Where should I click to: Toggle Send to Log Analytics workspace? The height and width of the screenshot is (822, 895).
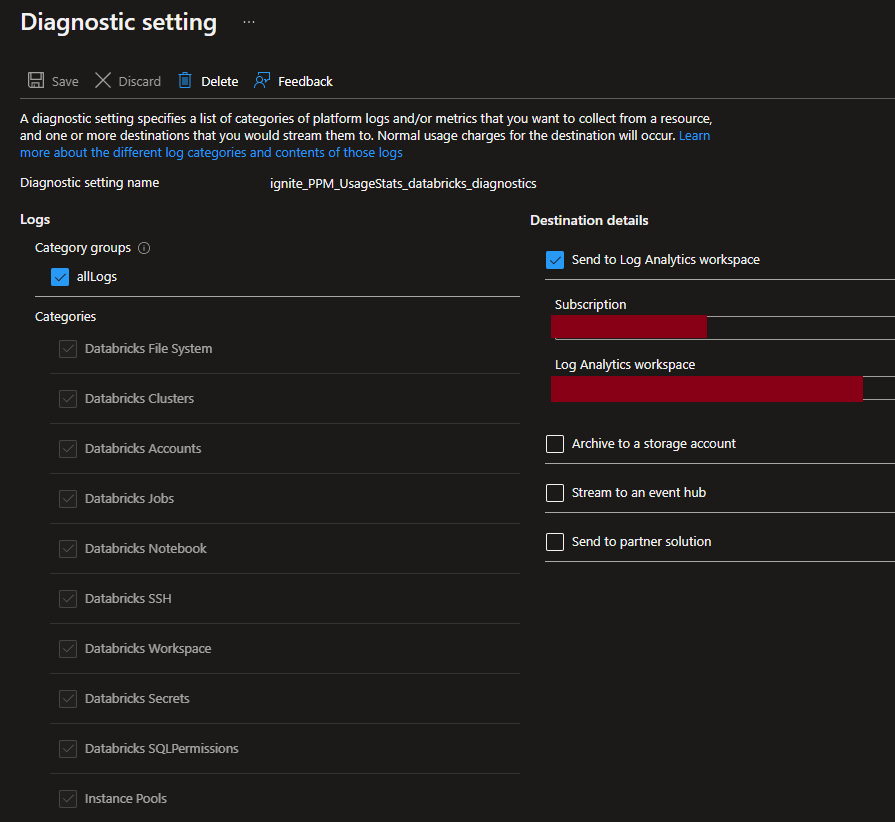[x=555, y=260]
